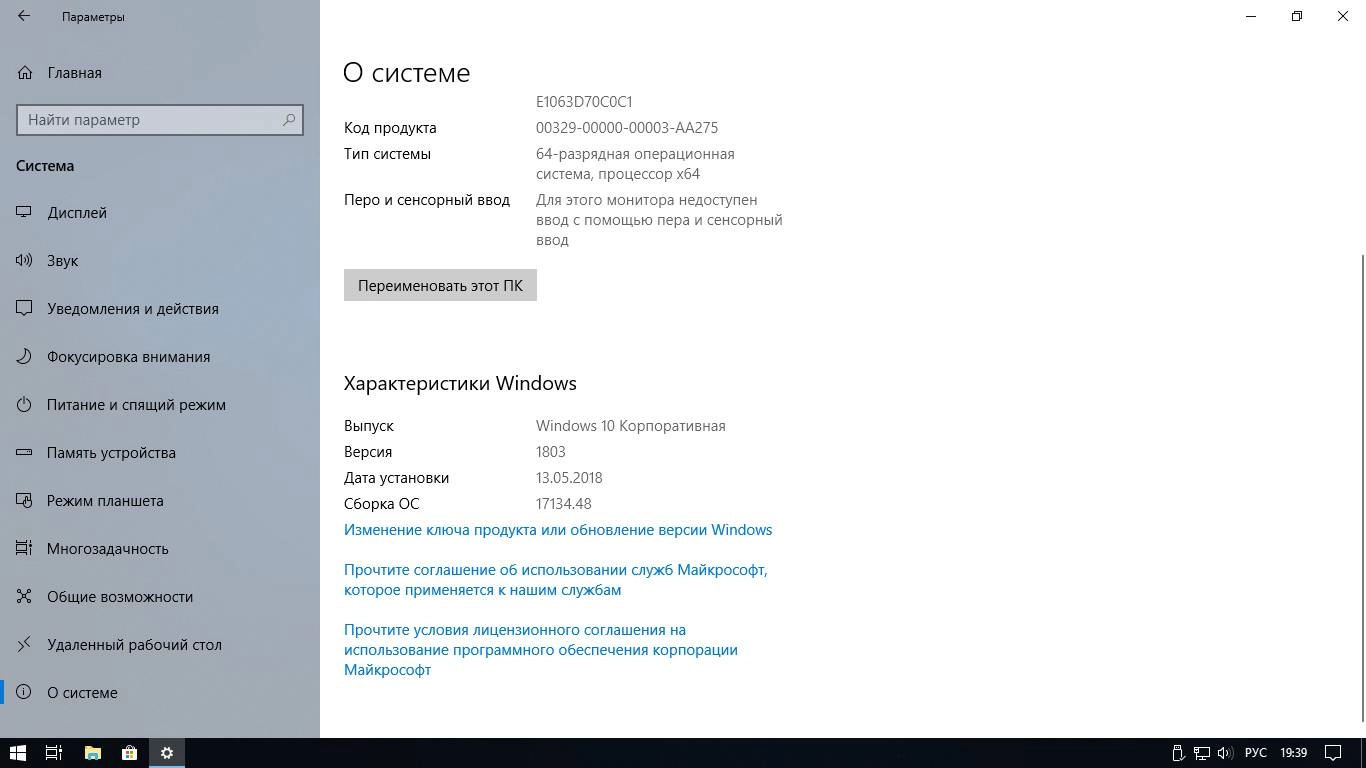Click the Характеристики Windows heading
Viewport: 1366px width, 768px height.
click(x=460, y=384)
